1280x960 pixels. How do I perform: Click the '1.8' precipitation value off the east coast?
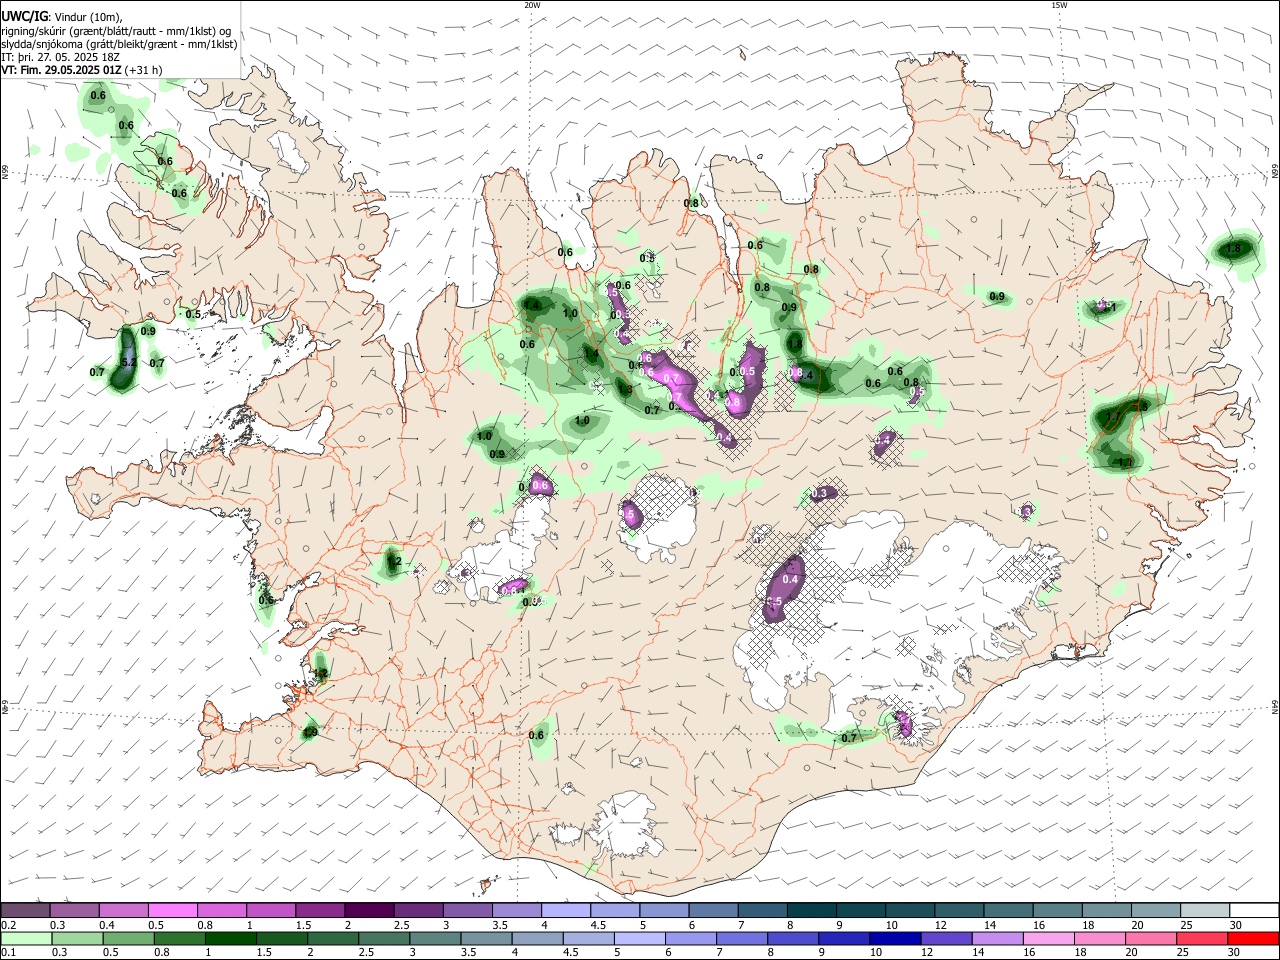1233,248
